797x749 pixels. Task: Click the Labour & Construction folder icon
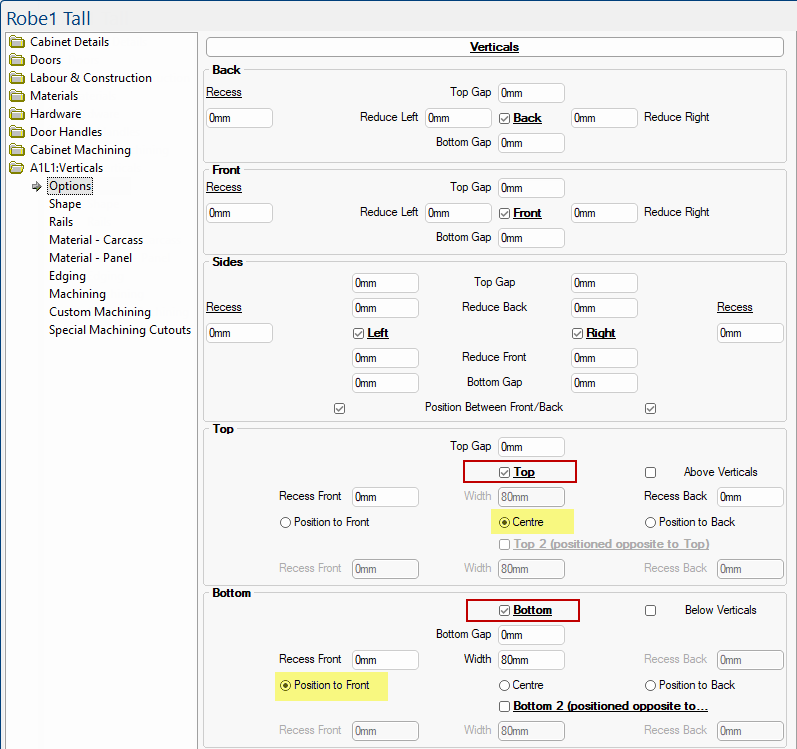point(17,78)
